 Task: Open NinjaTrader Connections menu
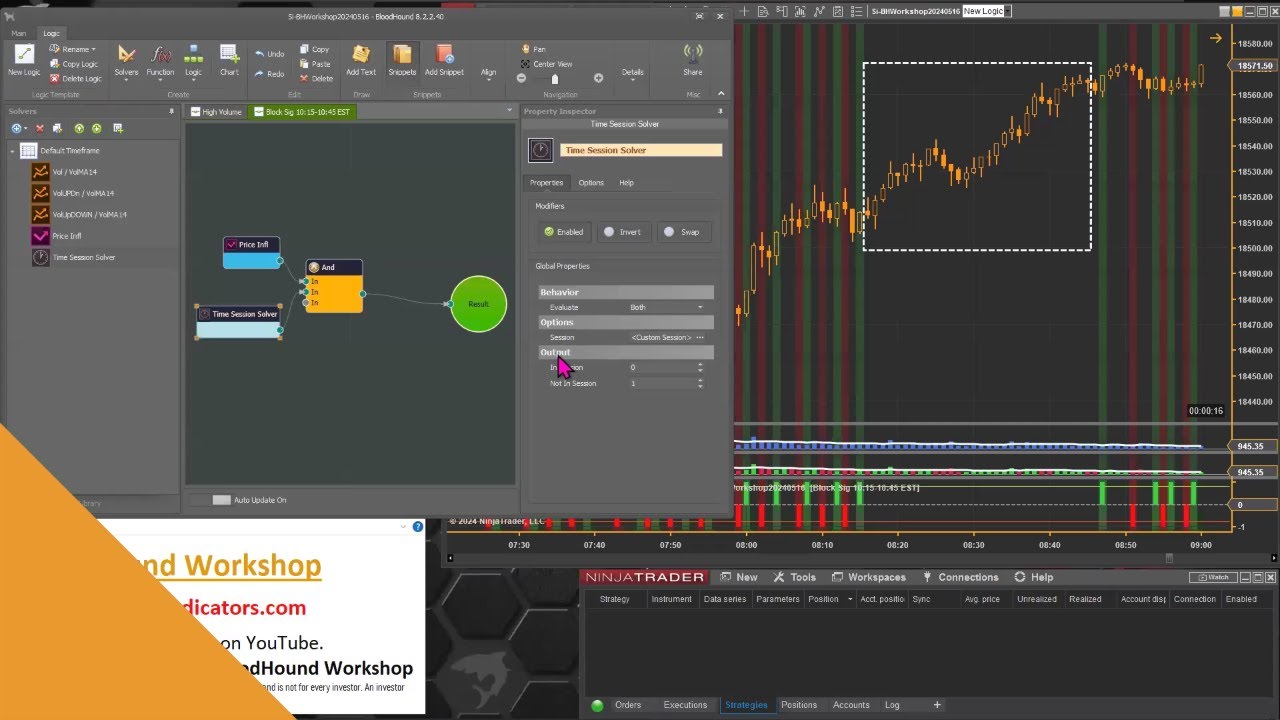click(x=960, y=577)
